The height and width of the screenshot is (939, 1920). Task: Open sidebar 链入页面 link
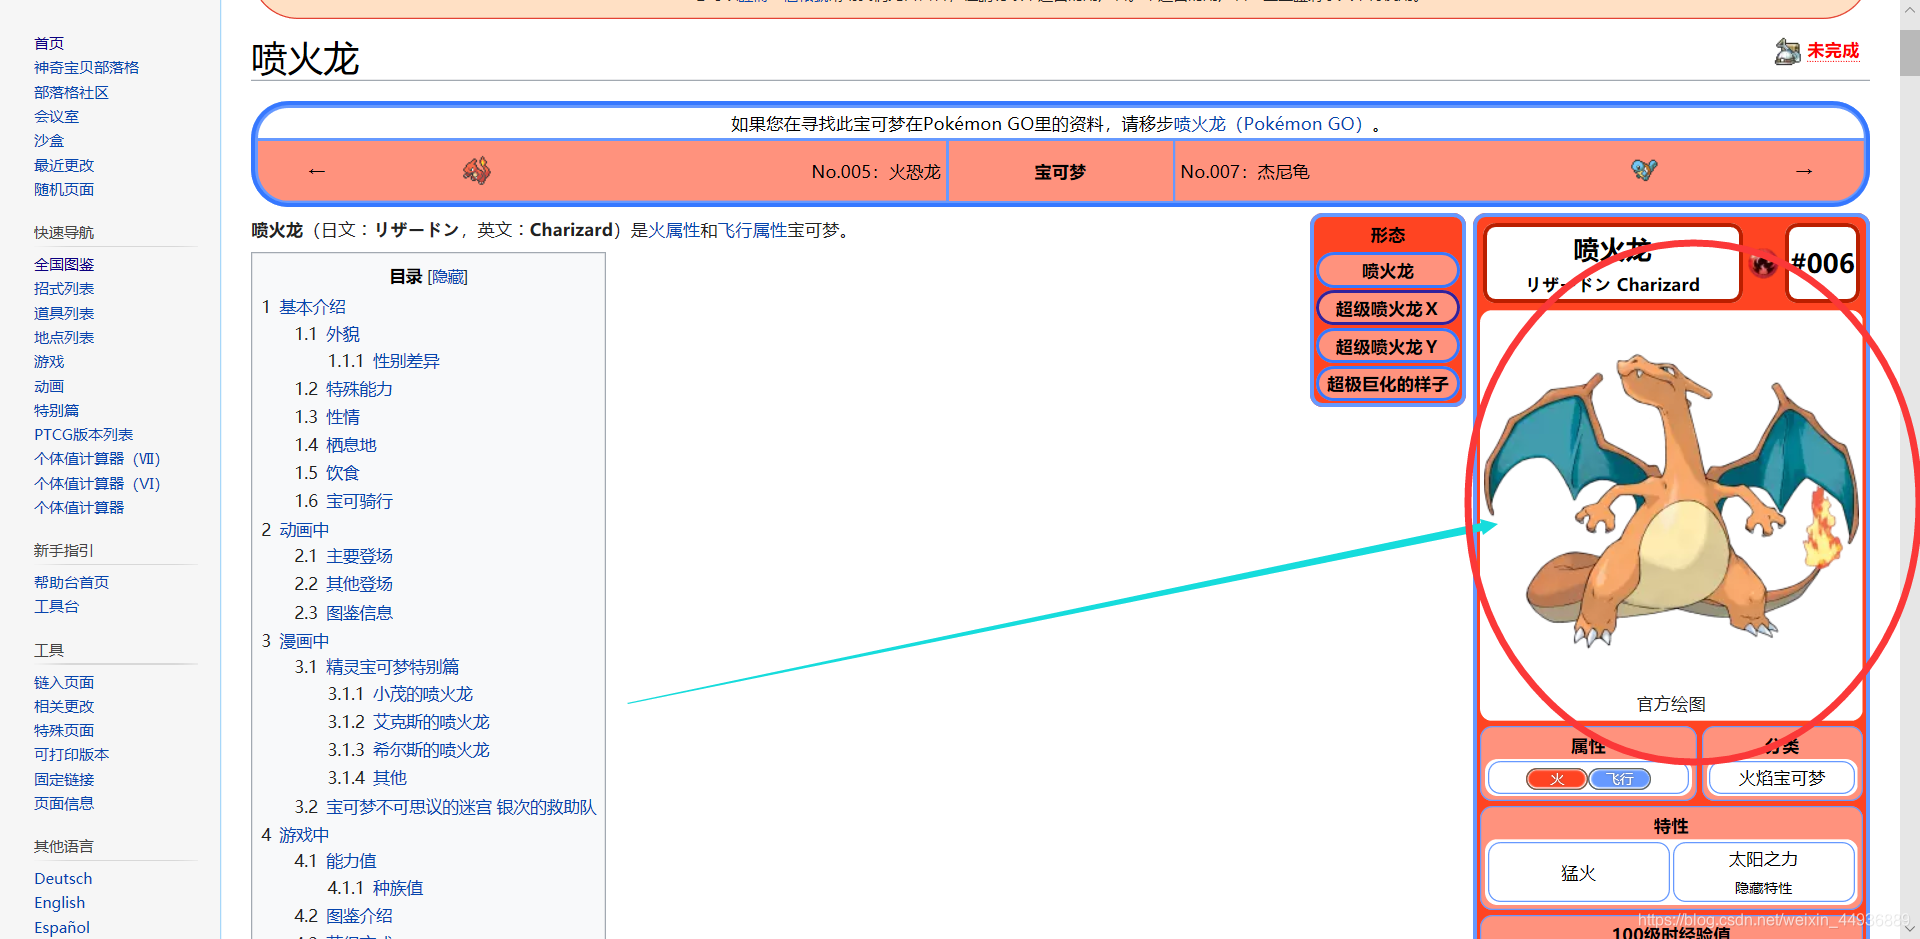pyautogui.click(x=64, y=682)
